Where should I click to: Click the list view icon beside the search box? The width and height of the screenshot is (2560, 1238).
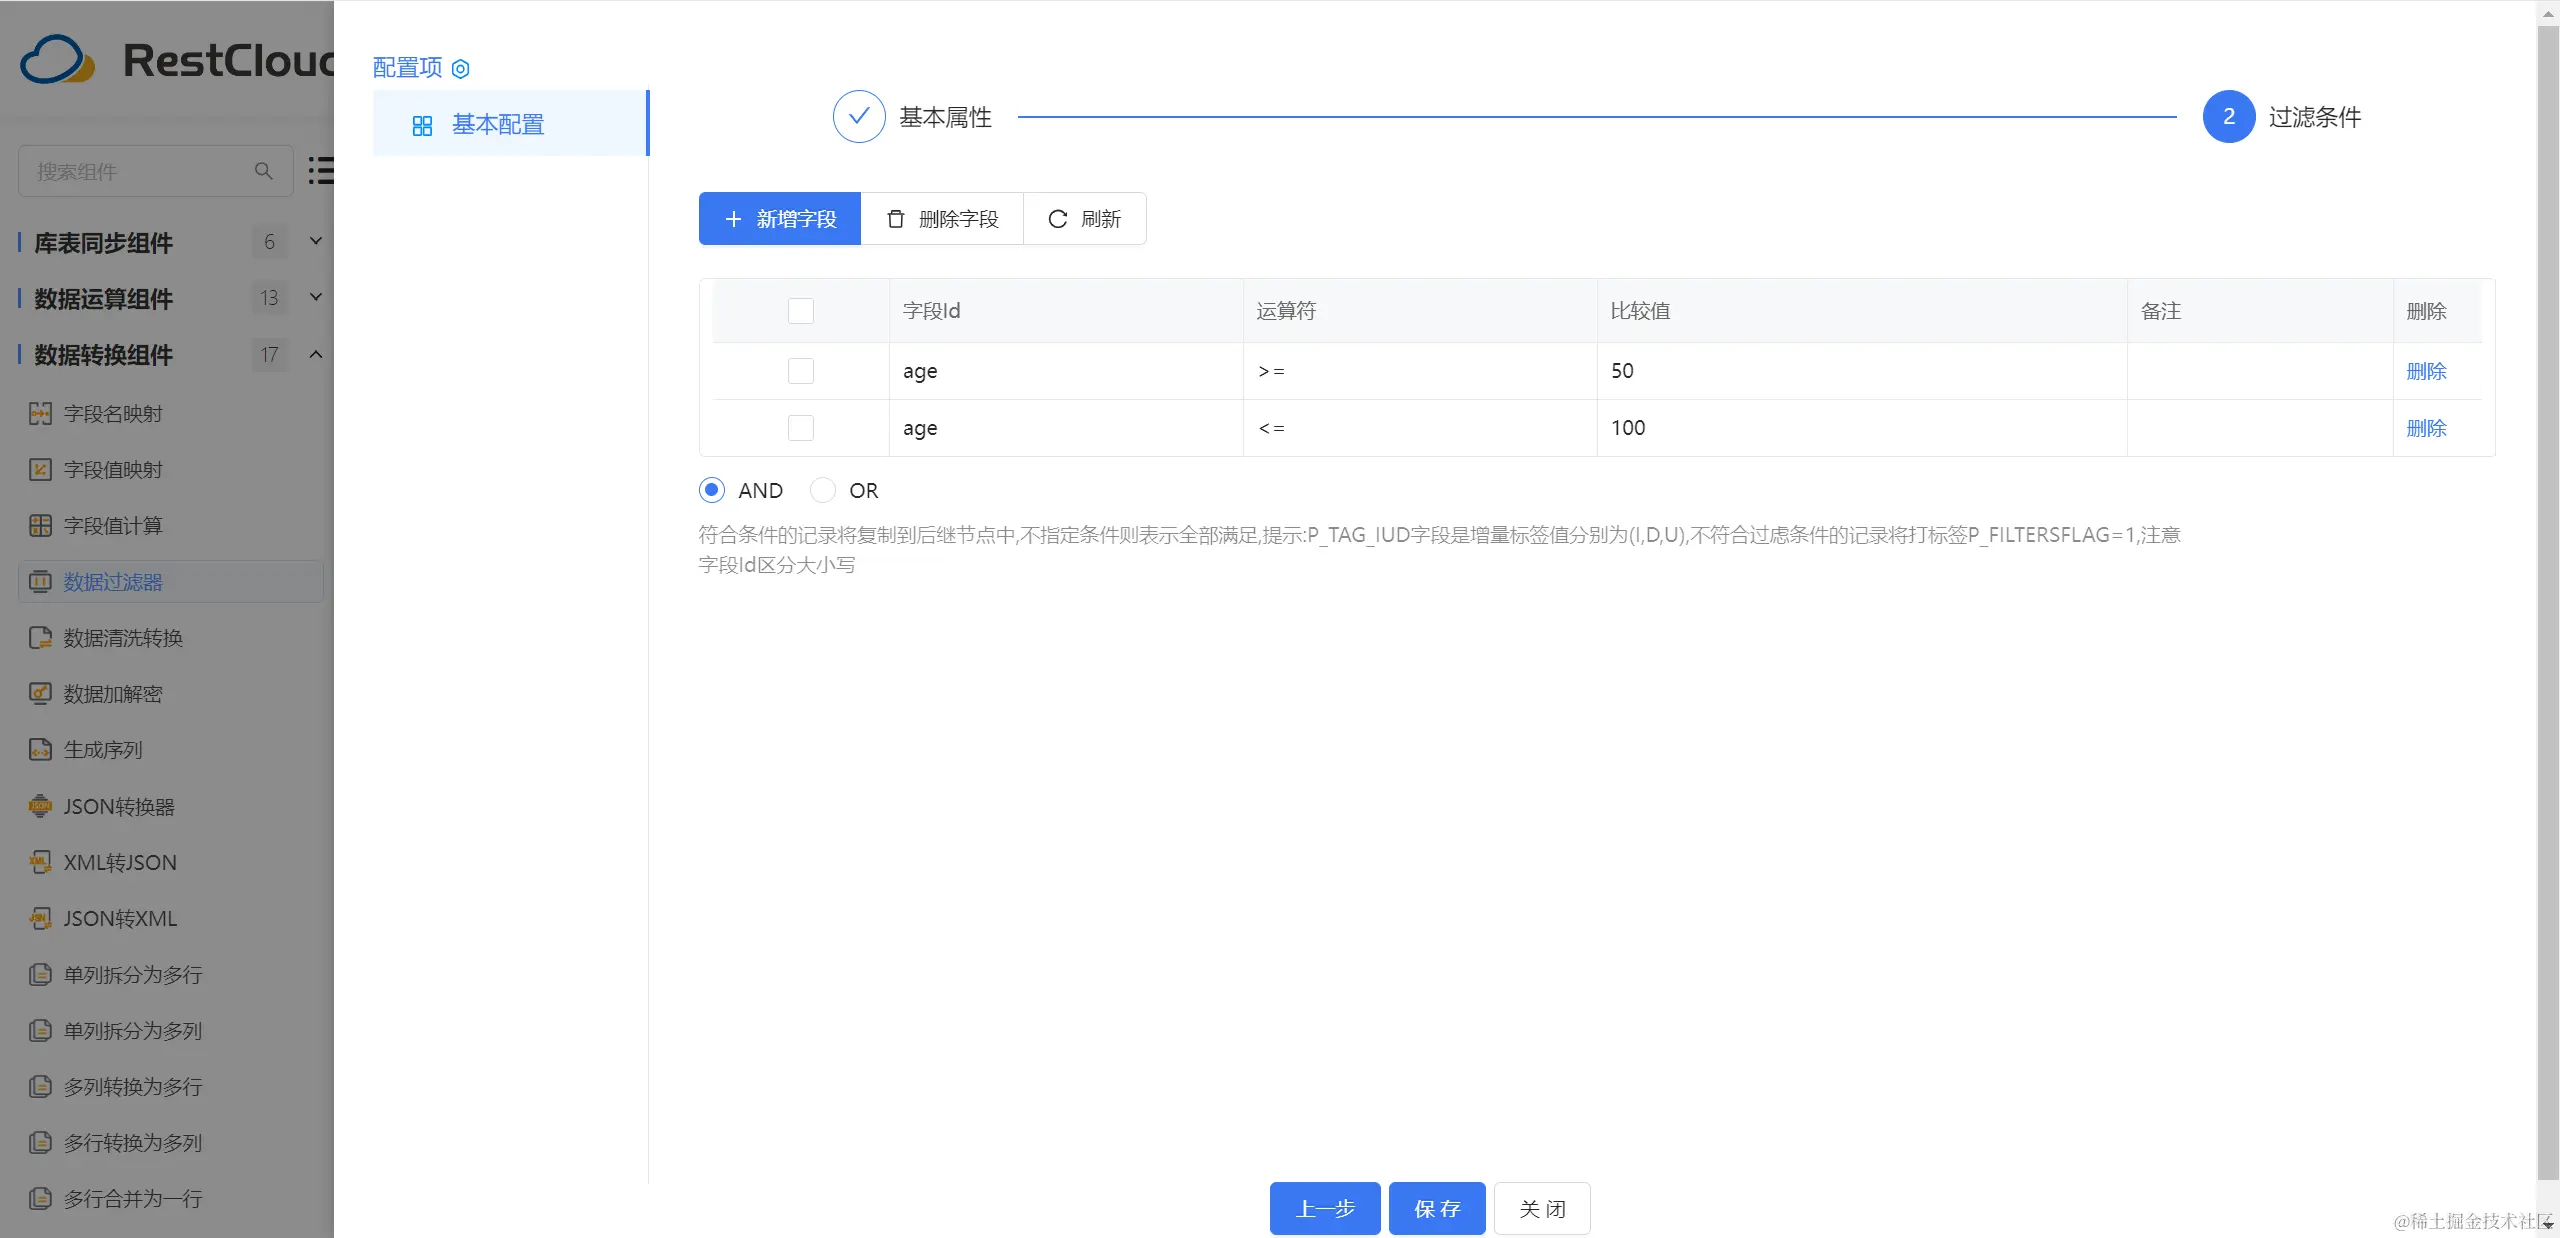click(320, 170)
